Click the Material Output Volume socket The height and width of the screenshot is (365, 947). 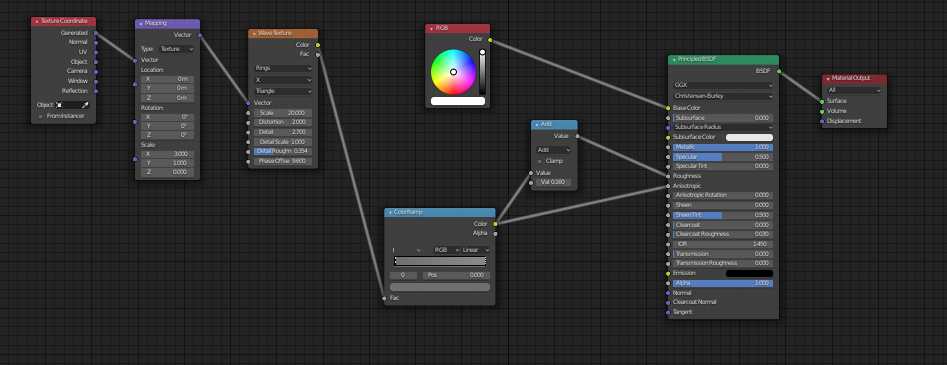[x=822, y=111]
